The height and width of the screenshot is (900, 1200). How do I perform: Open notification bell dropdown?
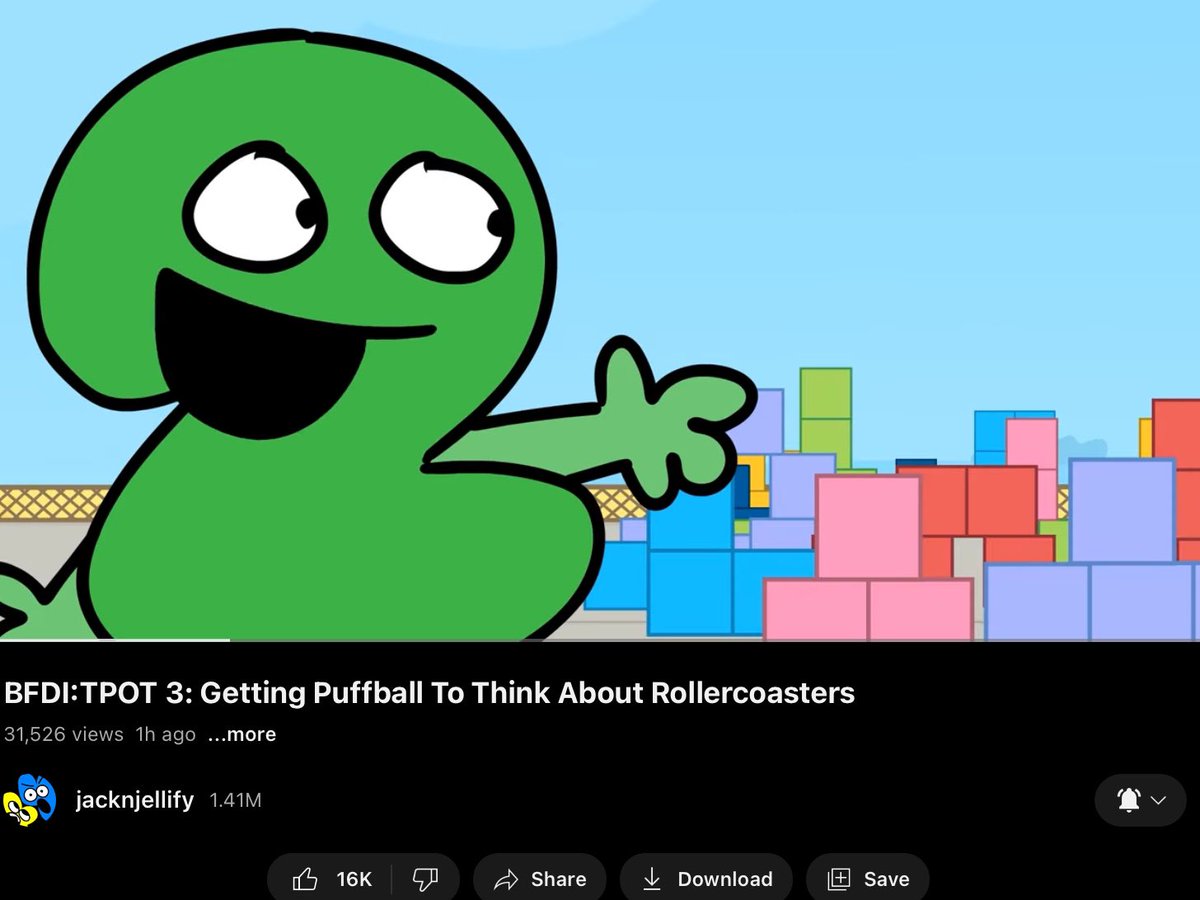[1141, 800]
